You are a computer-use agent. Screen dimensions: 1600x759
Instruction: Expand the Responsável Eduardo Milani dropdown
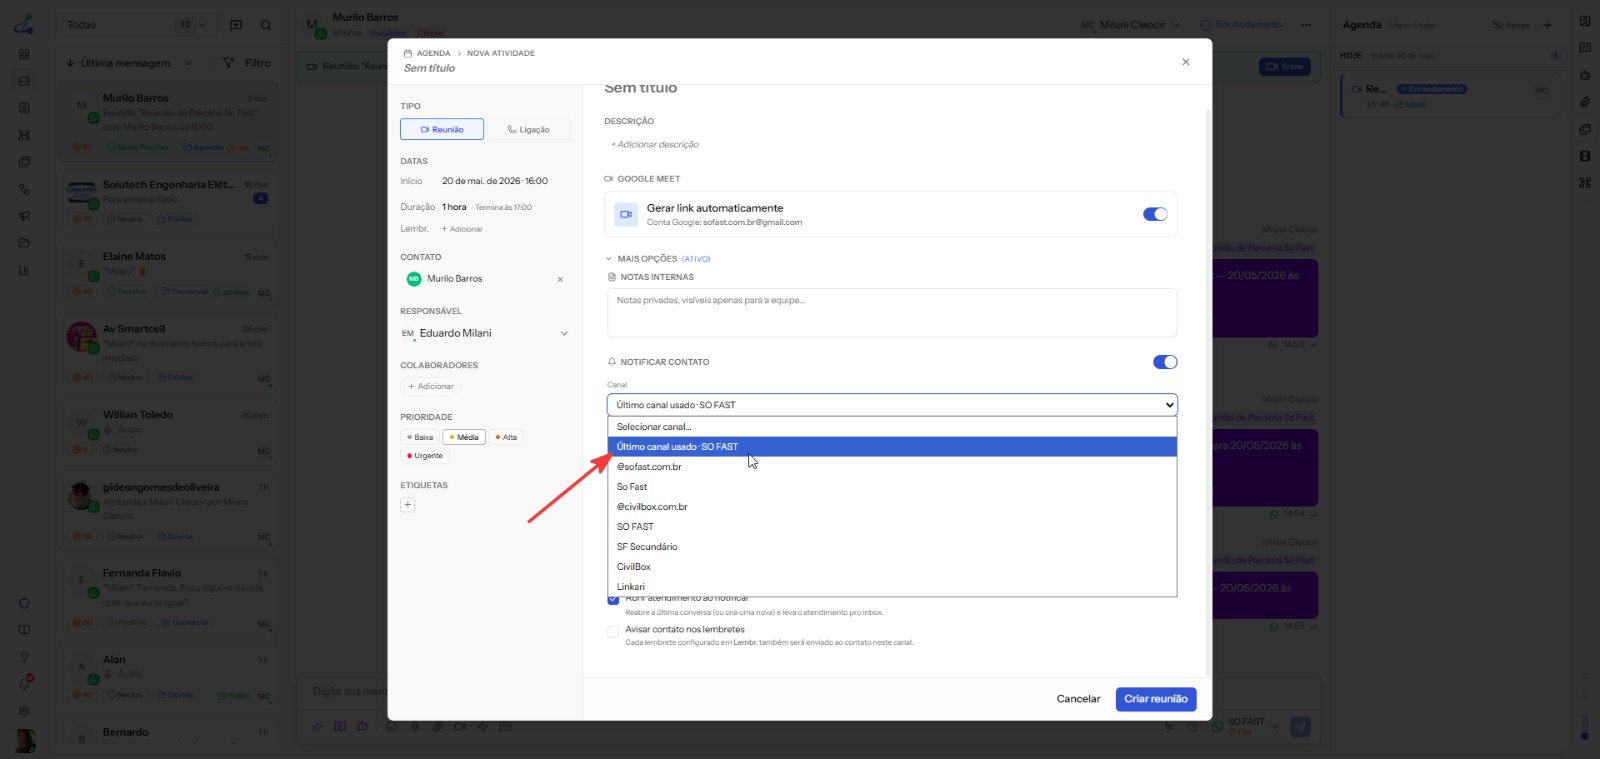(x=485, y=334)
